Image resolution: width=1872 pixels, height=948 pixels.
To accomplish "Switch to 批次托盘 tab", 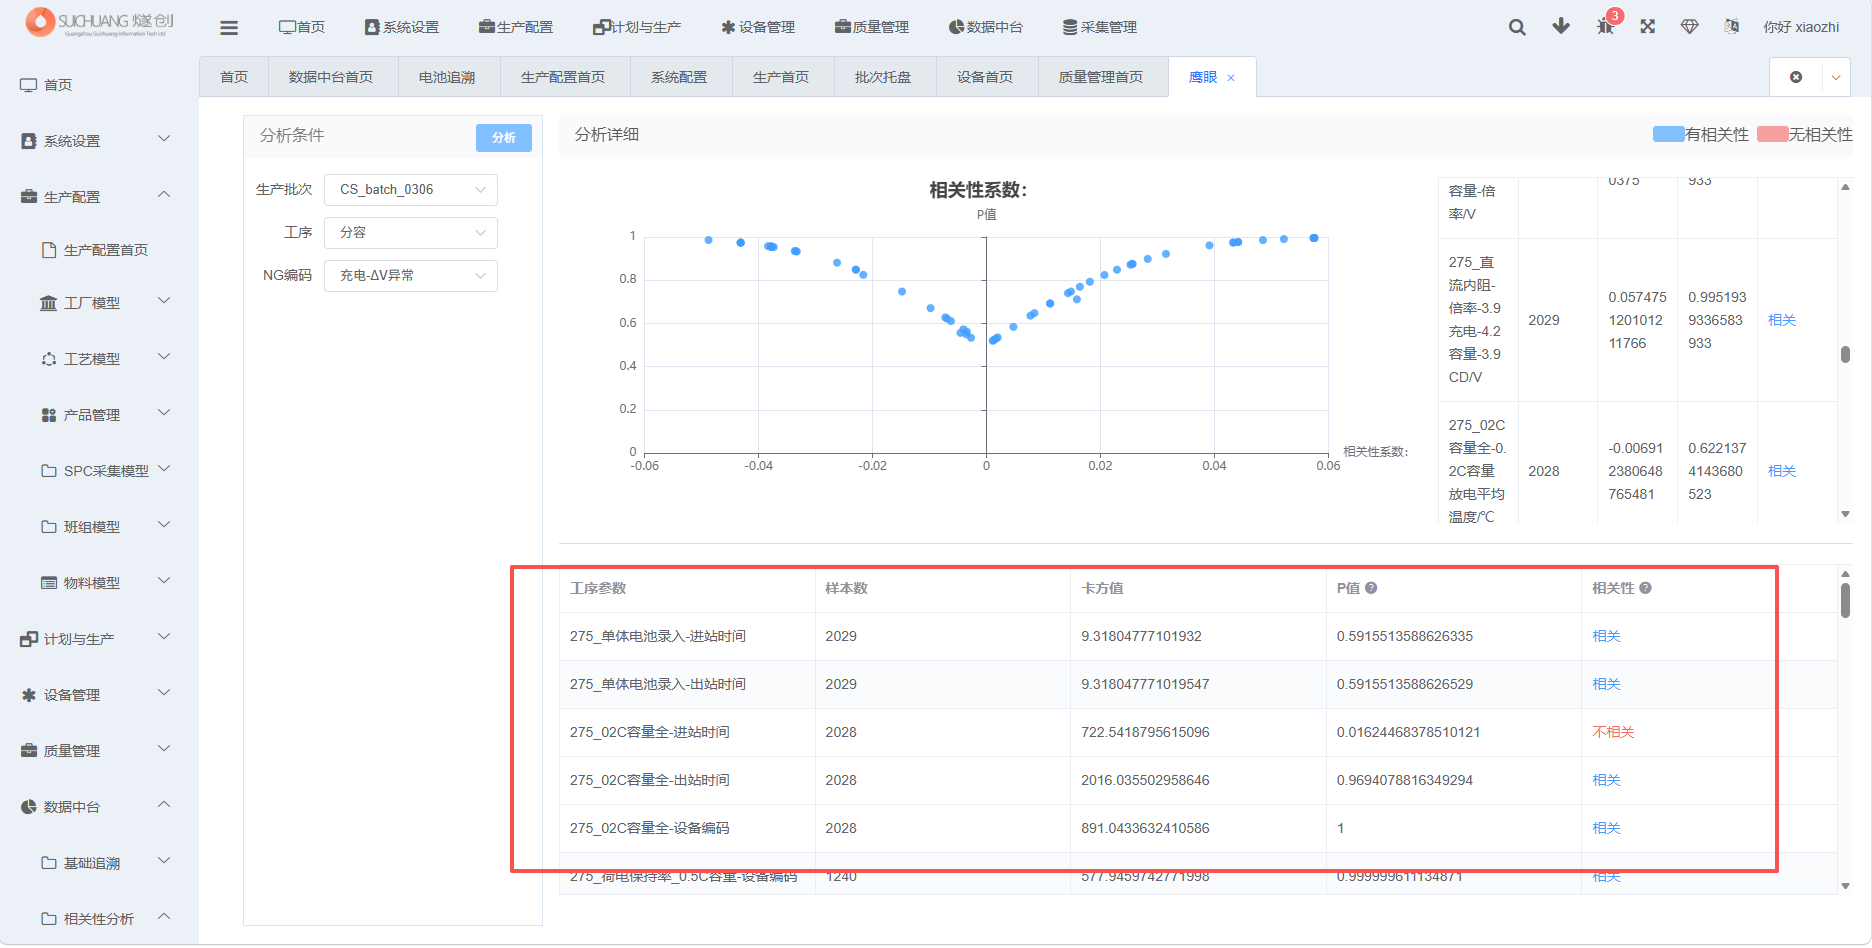I will pos(883,77).
